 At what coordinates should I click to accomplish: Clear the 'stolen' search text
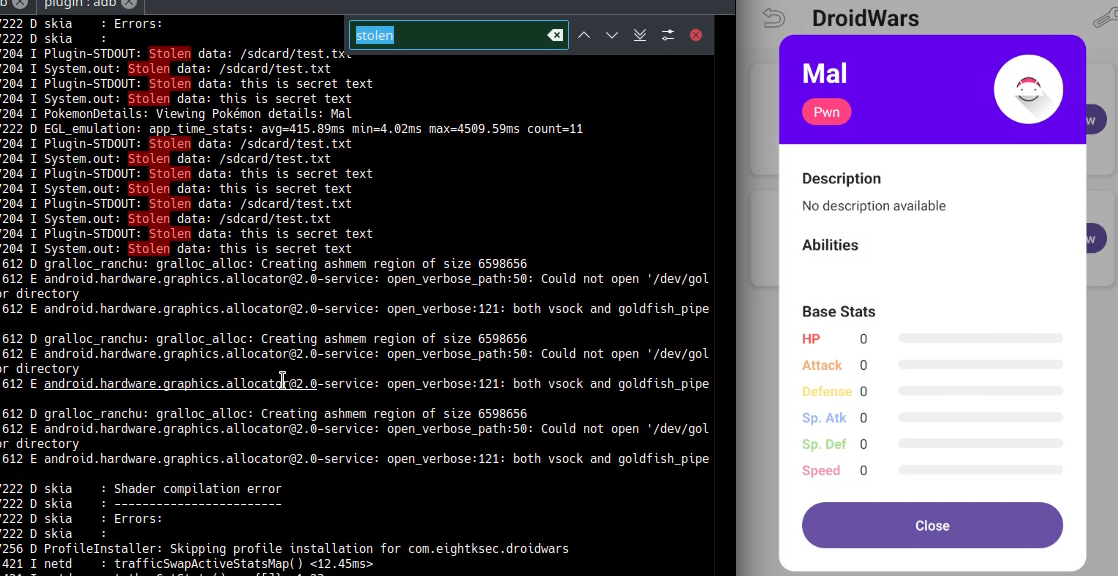(555, 35)
